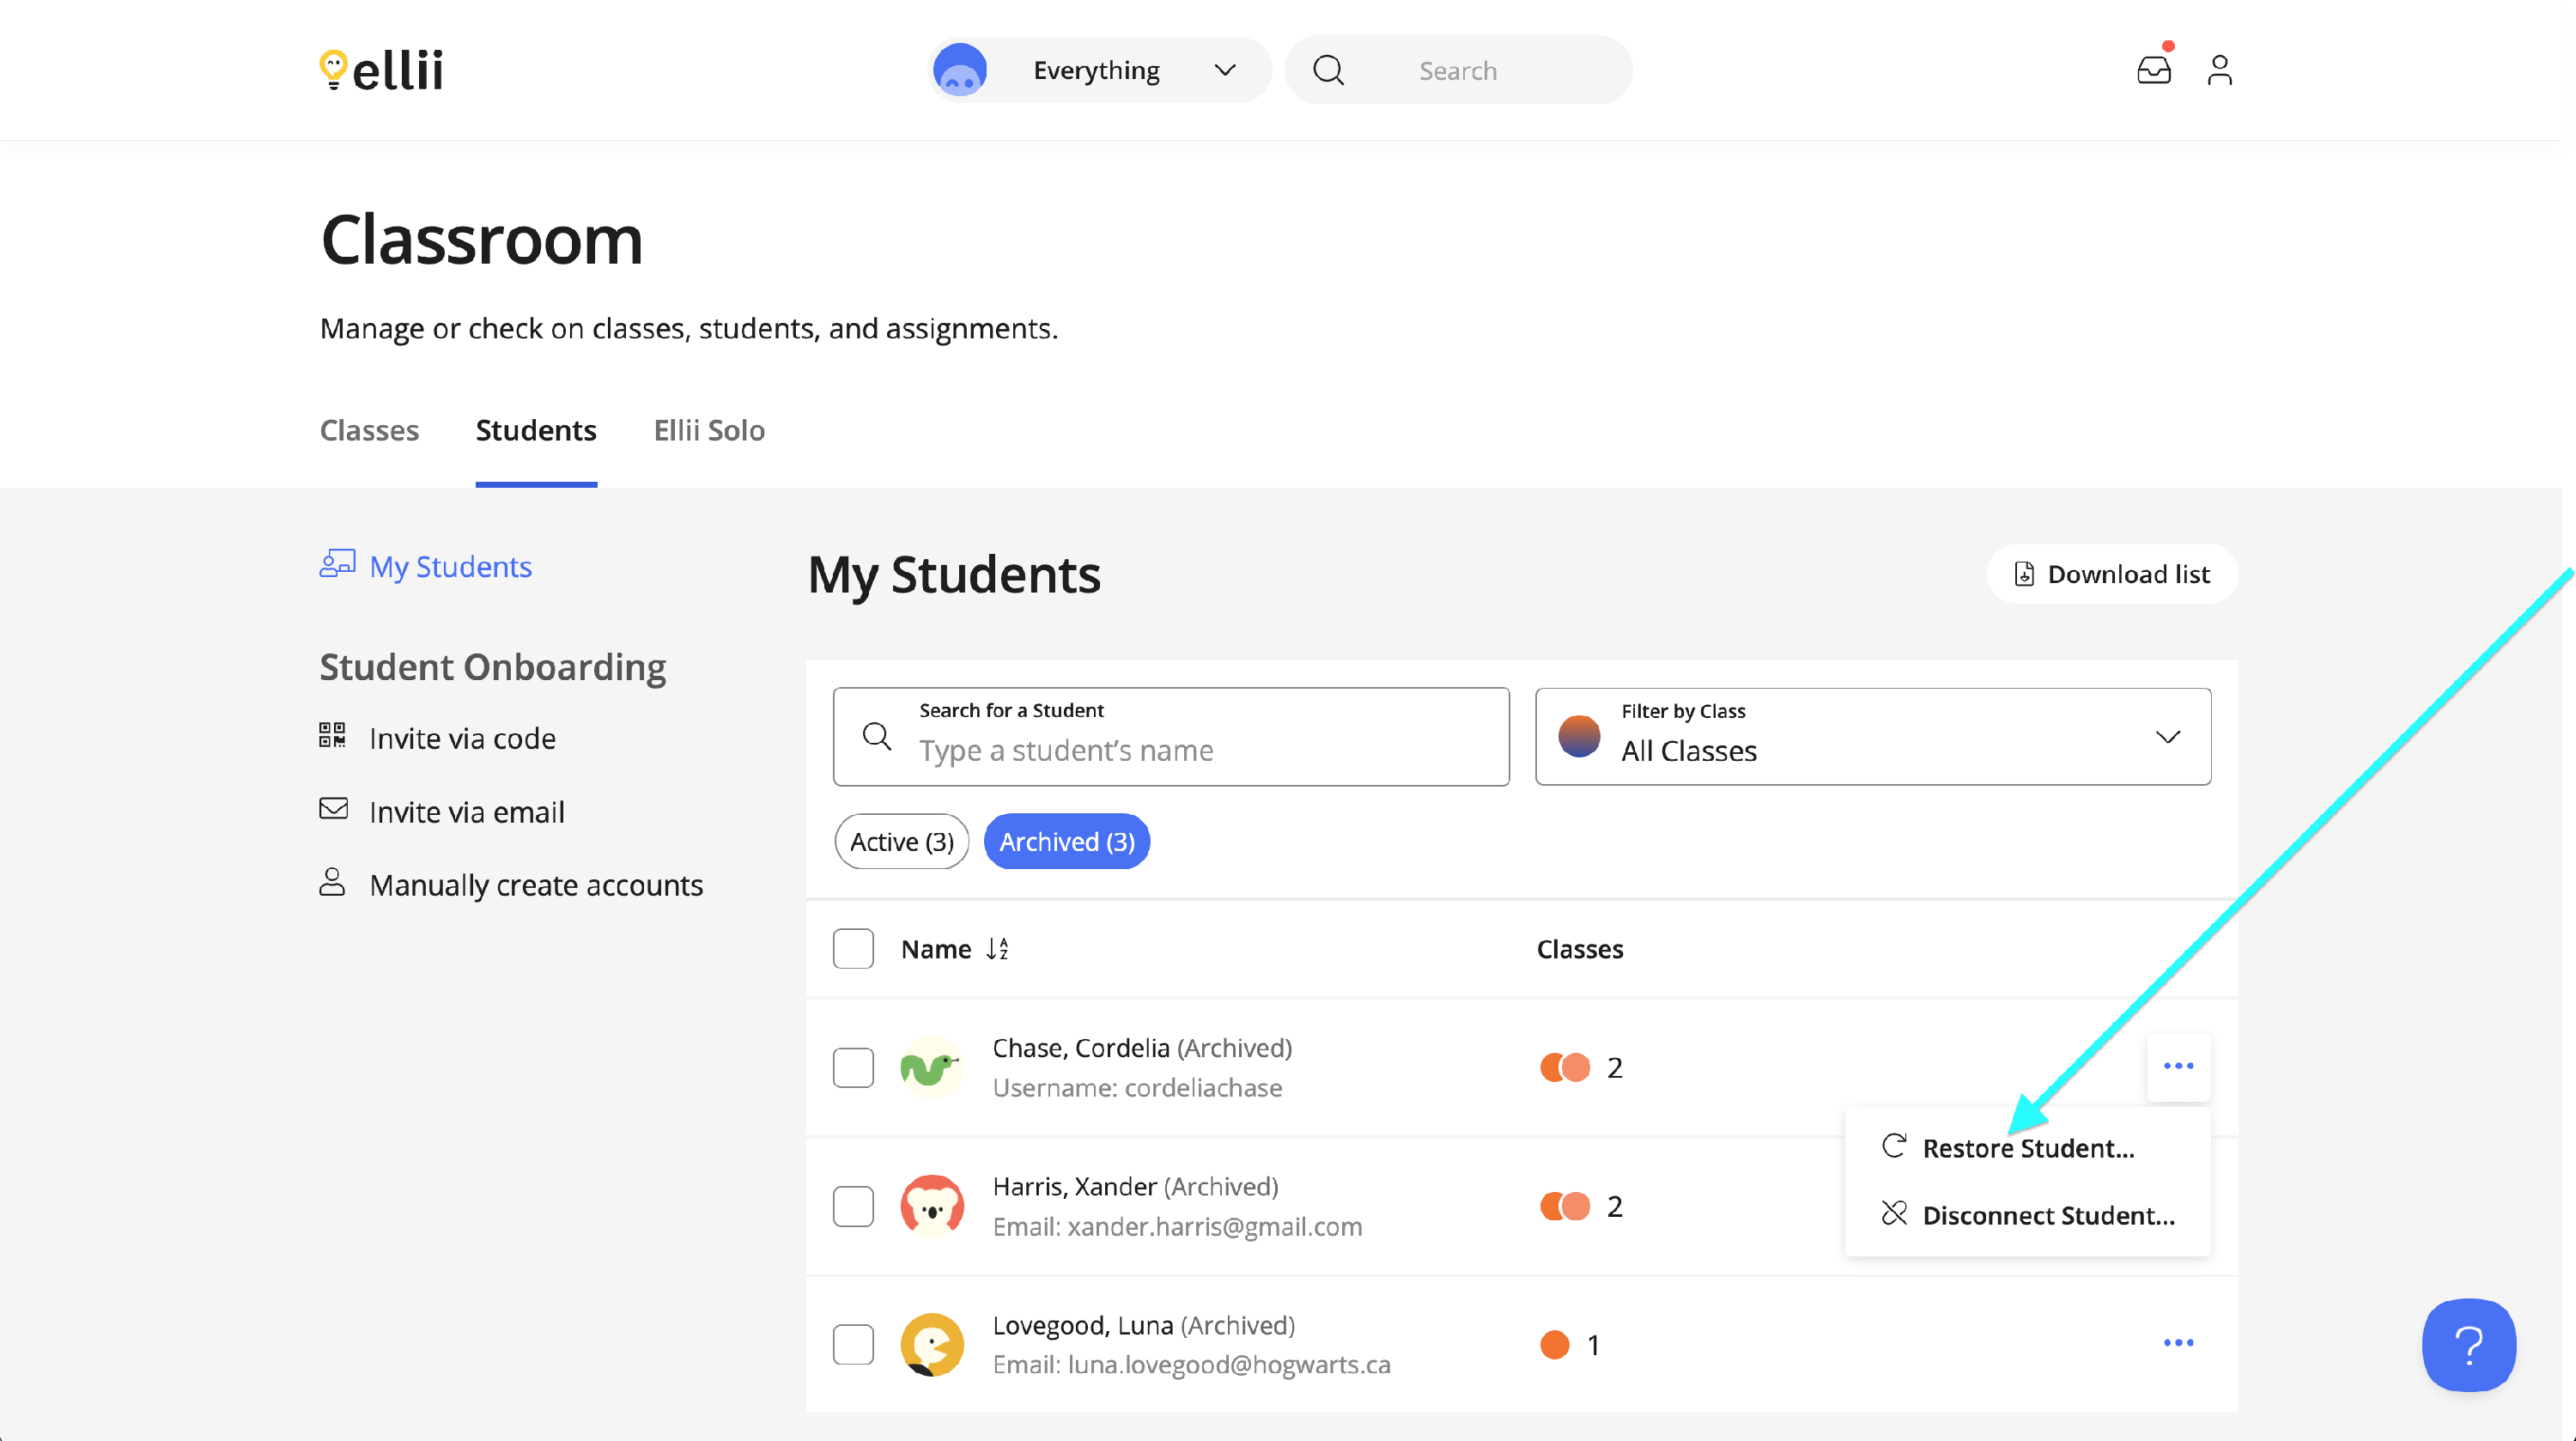
Task: Choose Restore Student from the menu
Action: tap(2027, 1148)
